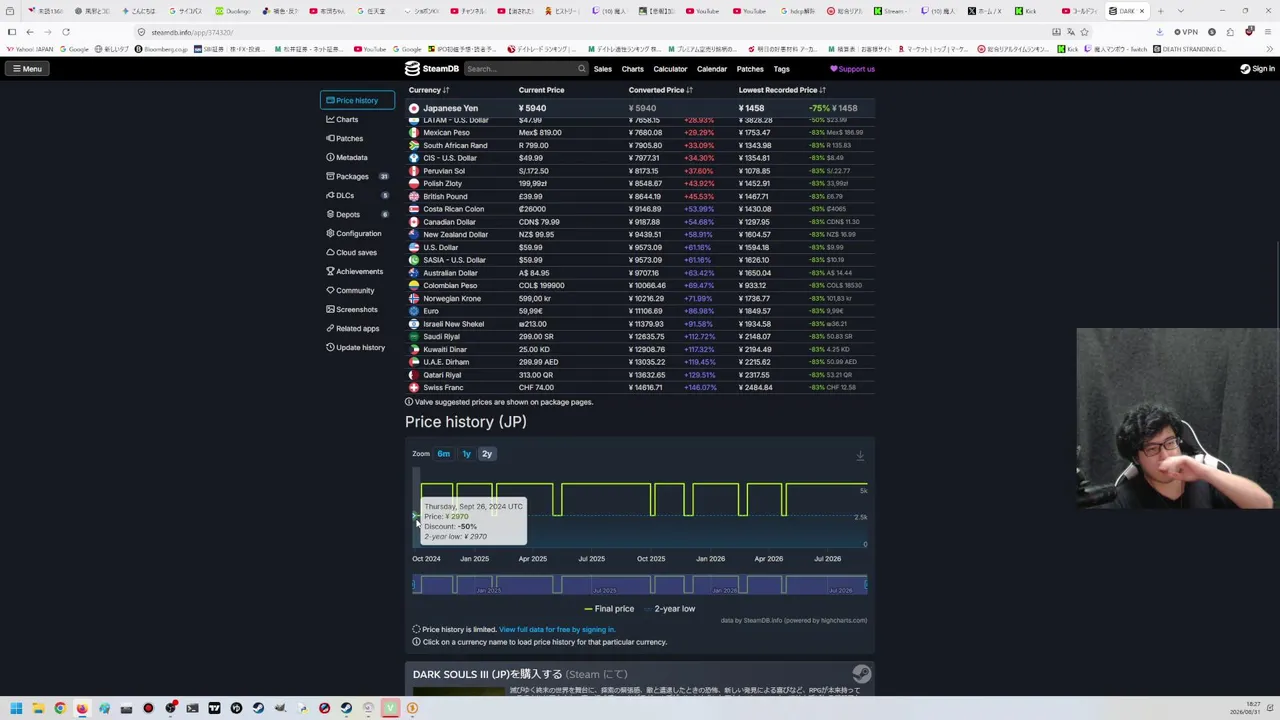Click the British Pound flag icon
The image size is (1280, 720).
(x=414, y=197)
